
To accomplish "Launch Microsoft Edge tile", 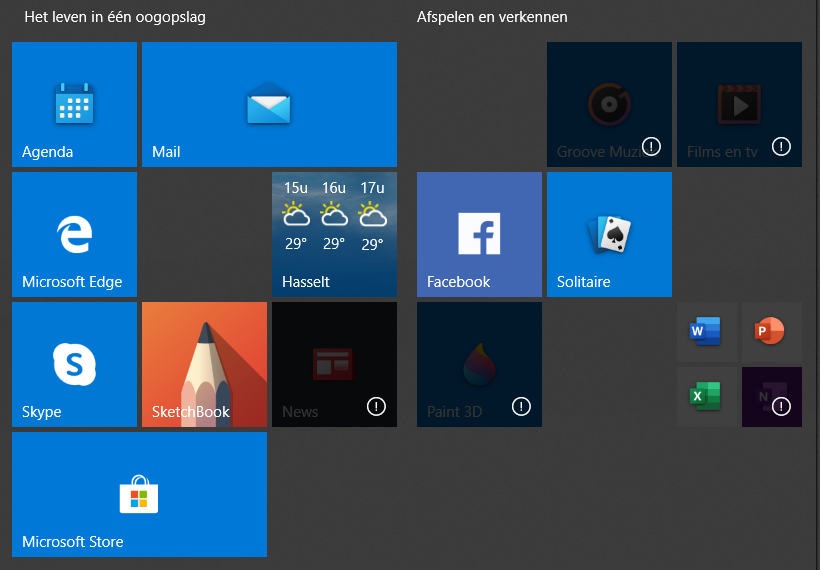I will coord(74,234).
